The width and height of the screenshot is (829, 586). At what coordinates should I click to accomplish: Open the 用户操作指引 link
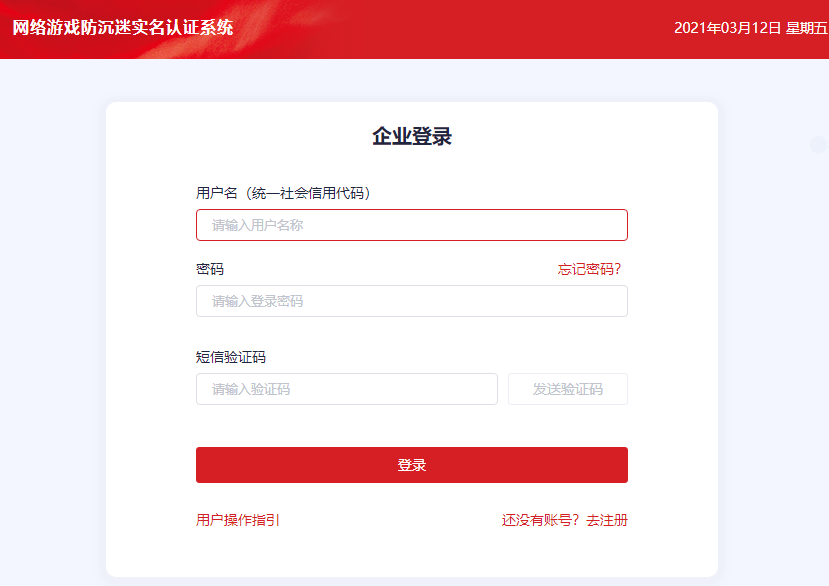click(x=238, y=520)
